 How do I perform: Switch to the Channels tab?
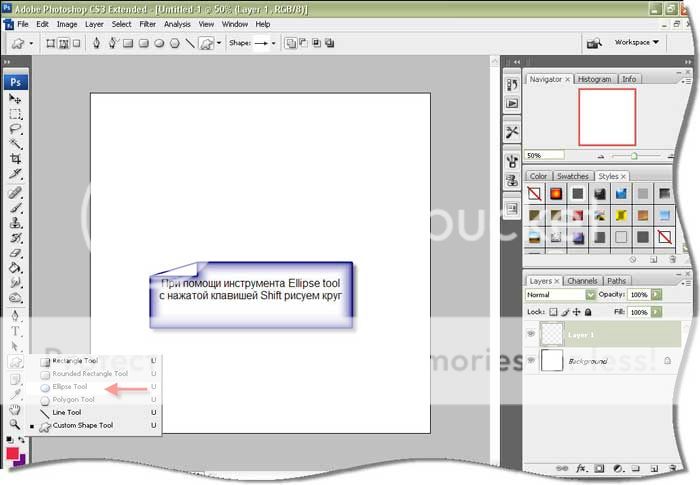click(x=584, y=281)
